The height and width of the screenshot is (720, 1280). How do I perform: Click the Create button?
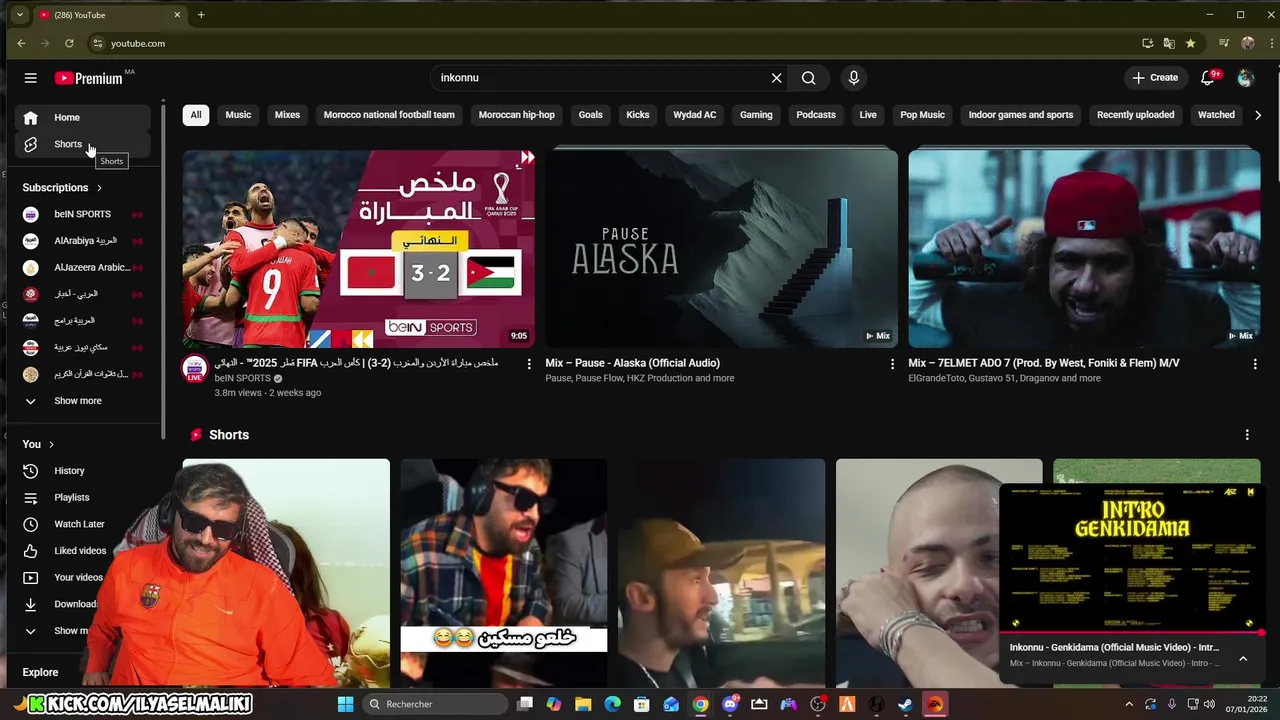[x=1155, y=78]
